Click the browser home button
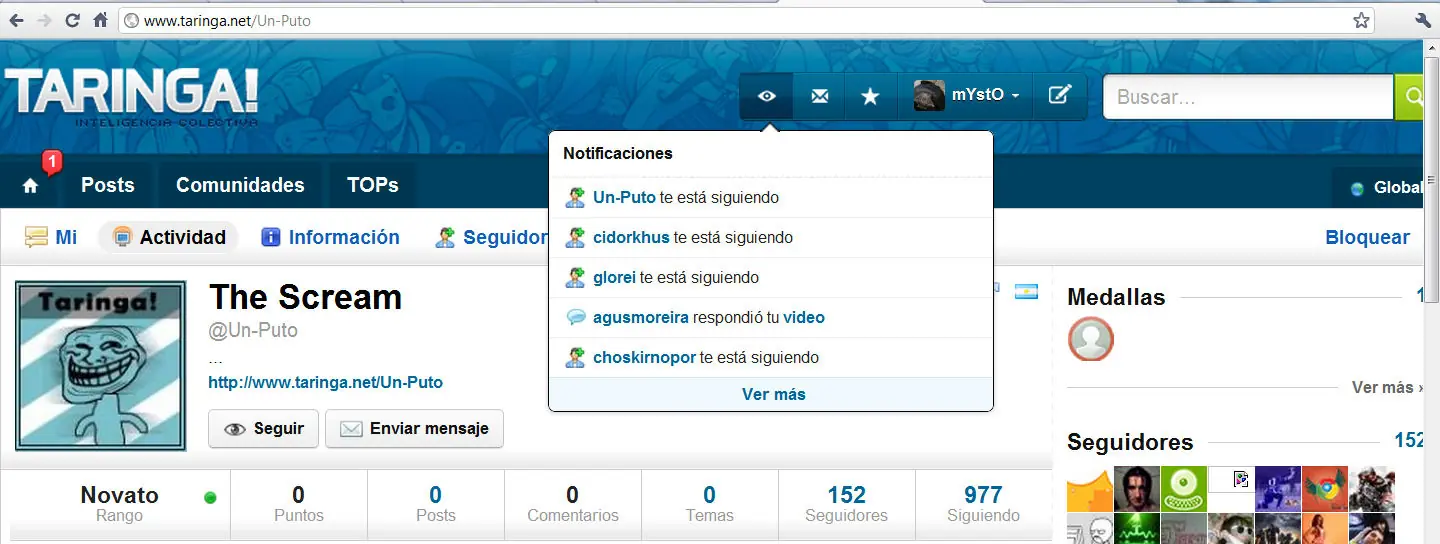1440x544 pixels. click(100, 20)
